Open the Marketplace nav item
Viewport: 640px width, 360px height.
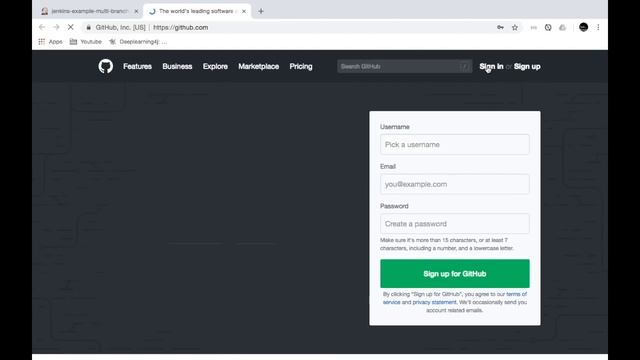pos(258,67)
